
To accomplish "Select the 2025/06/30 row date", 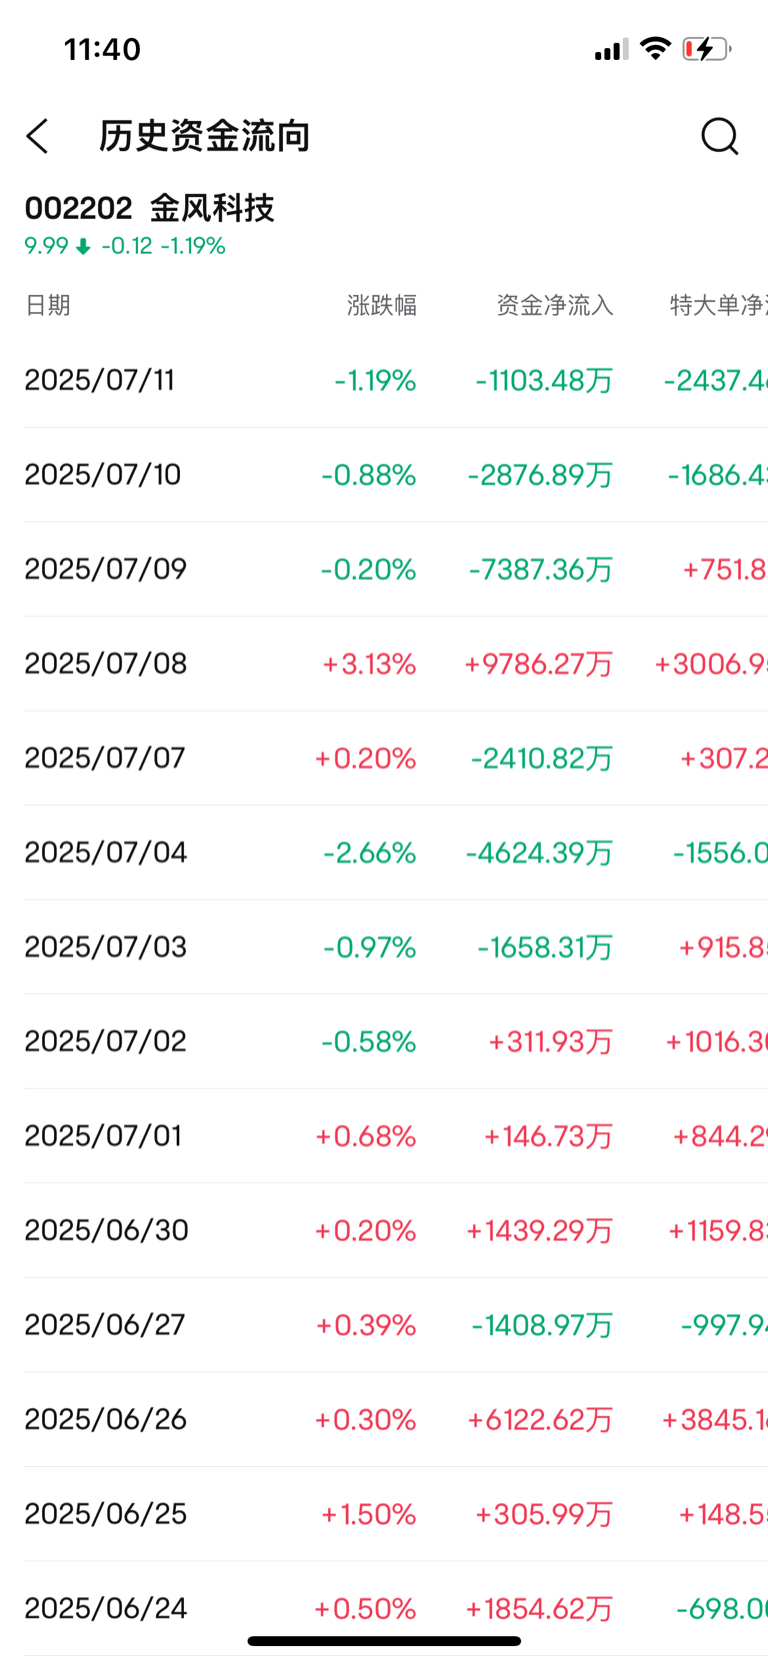I will coord(107,1230).
